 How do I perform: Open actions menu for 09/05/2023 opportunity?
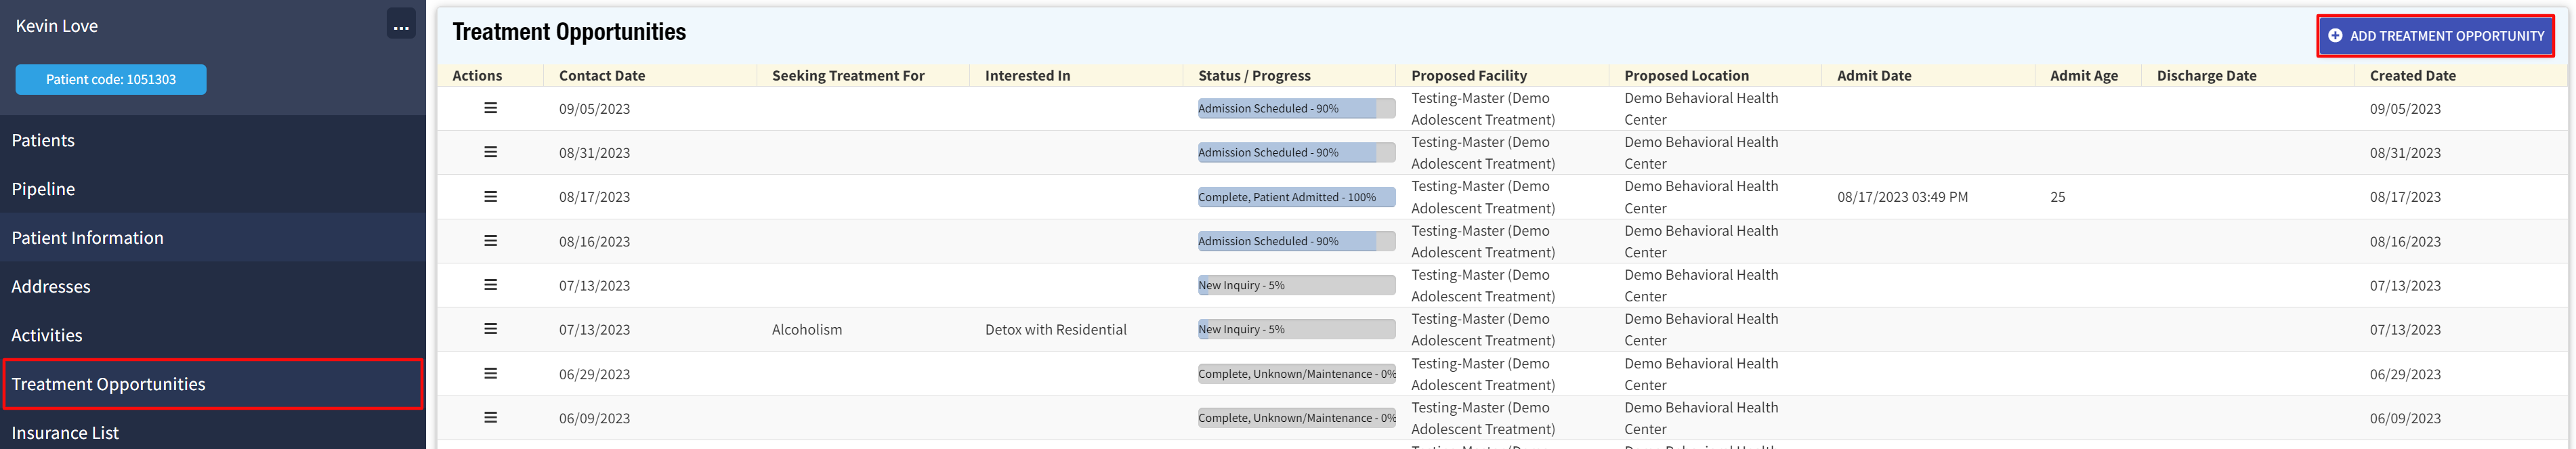coord(490,108)
